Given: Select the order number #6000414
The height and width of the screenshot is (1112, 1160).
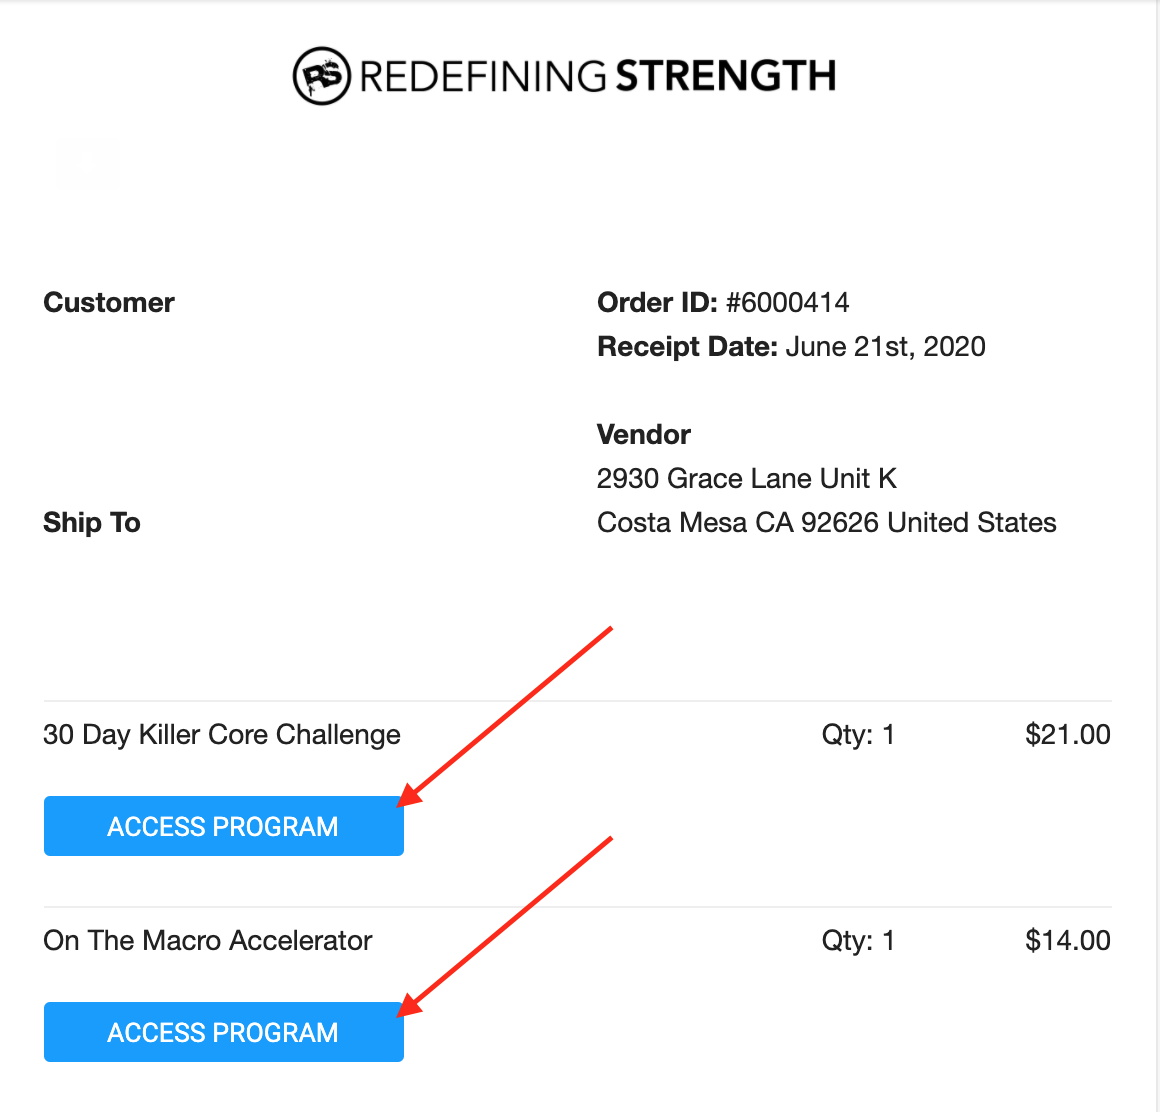Looking at the screenshot, I should [x=787, y=303].
